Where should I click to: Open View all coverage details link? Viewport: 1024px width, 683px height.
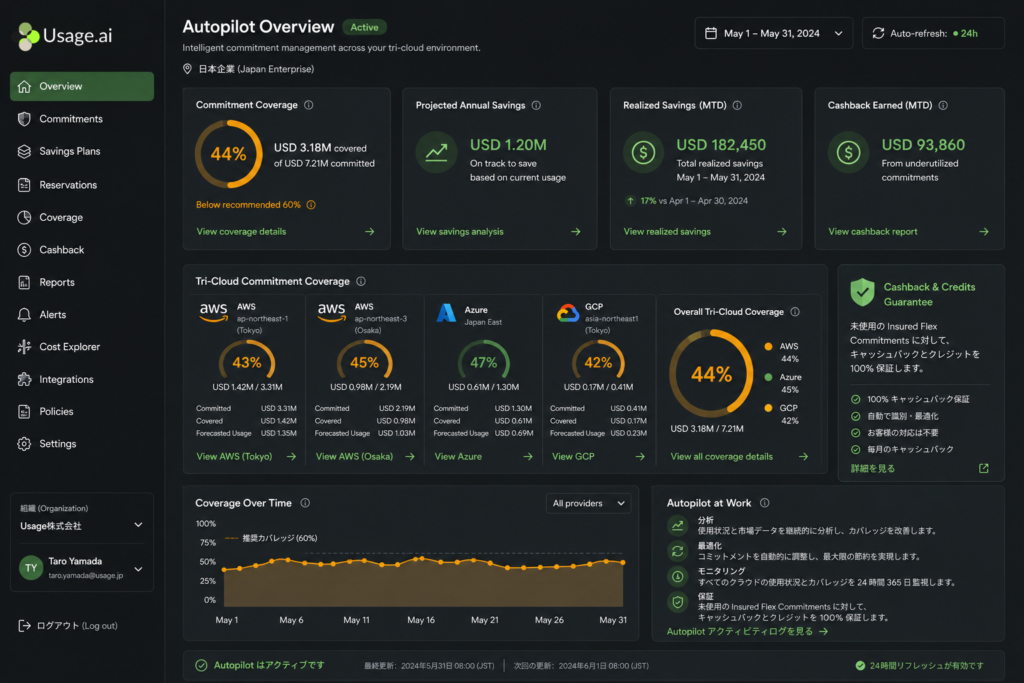click(739, 456)
